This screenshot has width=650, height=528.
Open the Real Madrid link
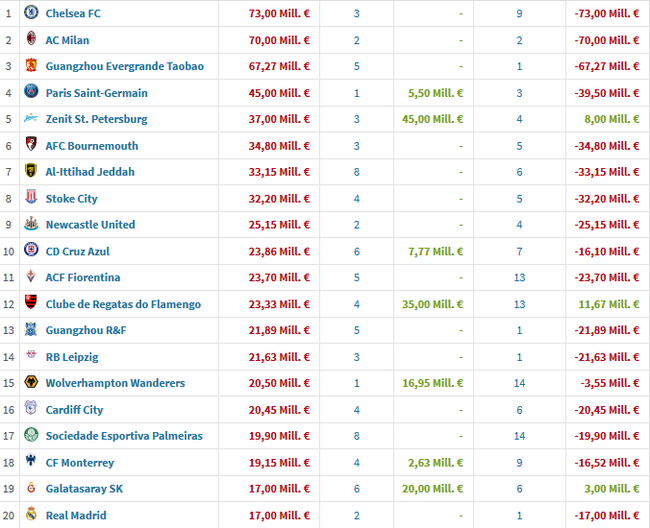tap(76, 516)
